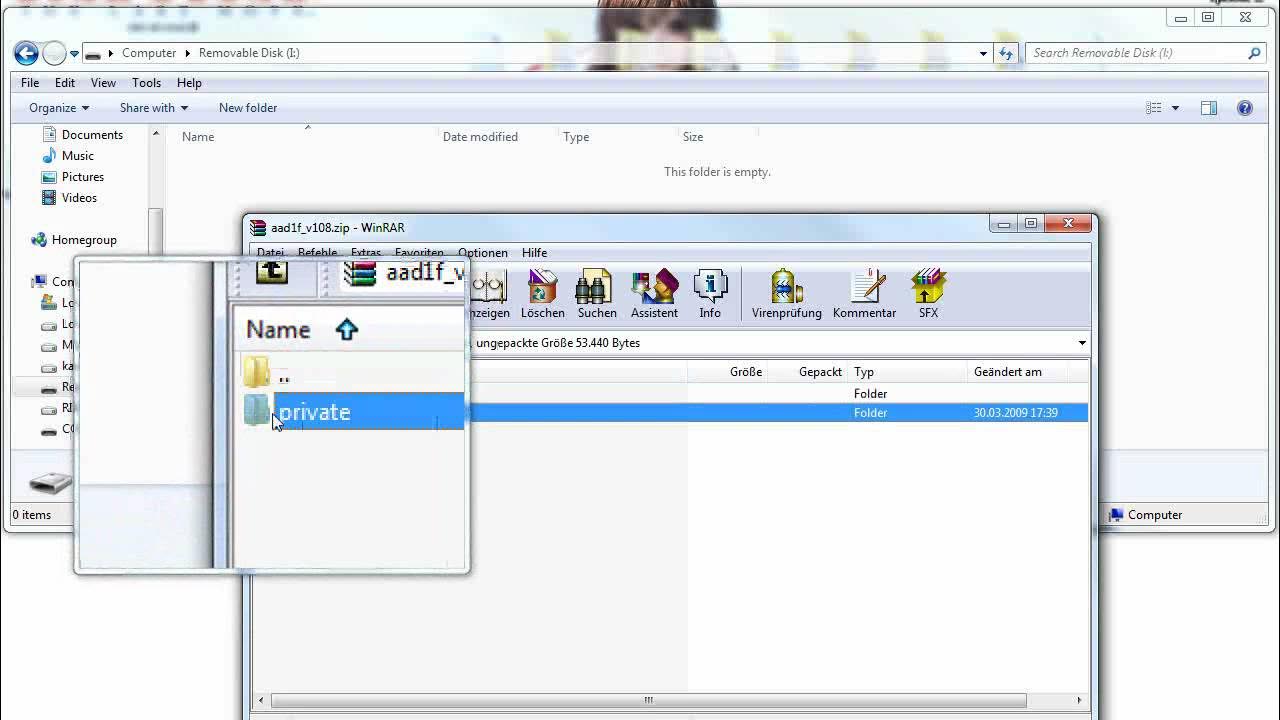Click the unselected Folder row's type cell
The width and height of the screenshot is (1280, 720).
coord(870,394)
